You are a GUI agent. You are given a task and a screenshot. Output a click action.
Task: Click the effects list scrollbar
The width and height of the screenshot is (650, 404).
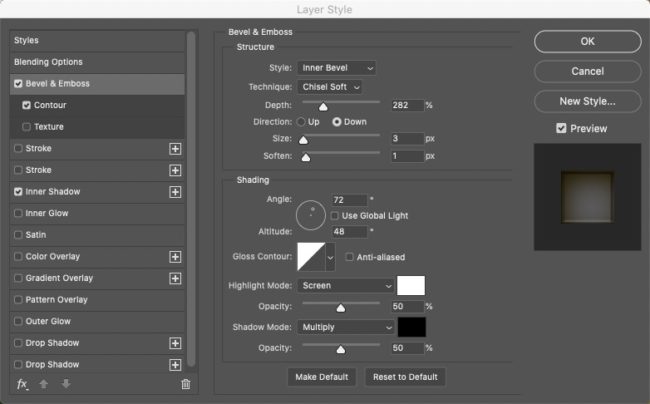click(x=191, y=199)
